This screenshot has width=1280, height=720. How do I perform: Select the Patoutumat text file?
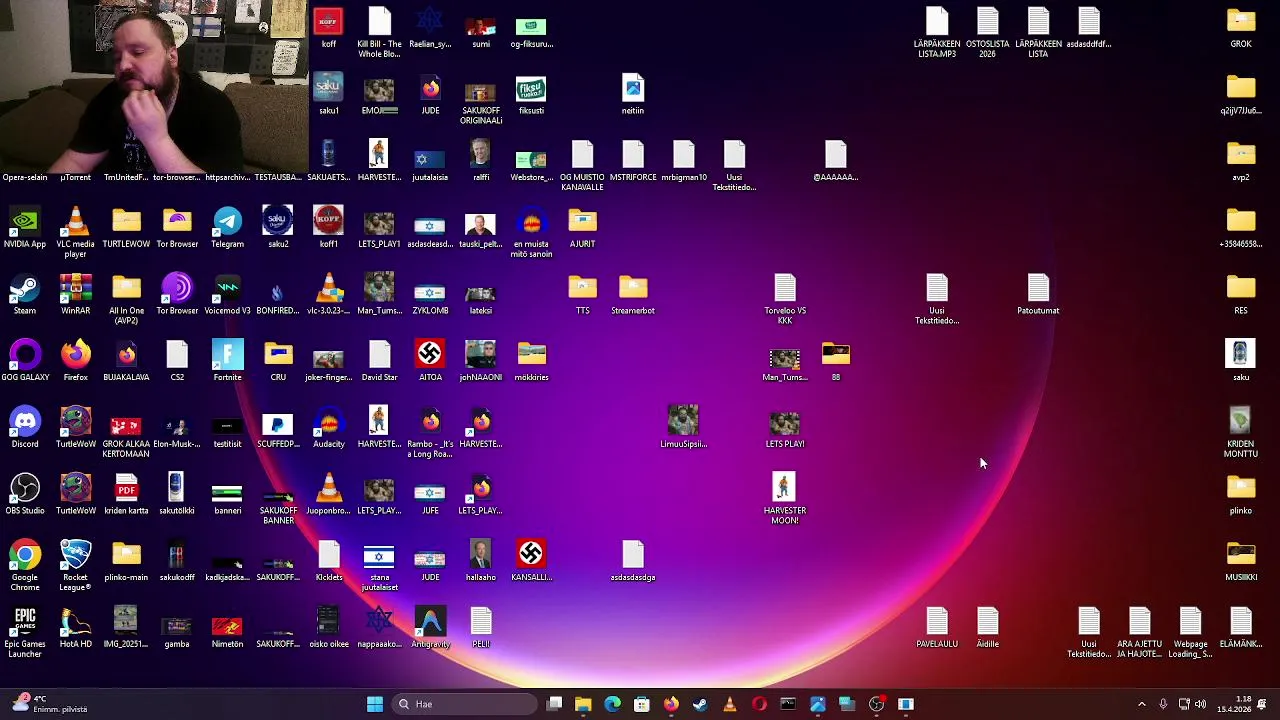(x=1038, y=295)
